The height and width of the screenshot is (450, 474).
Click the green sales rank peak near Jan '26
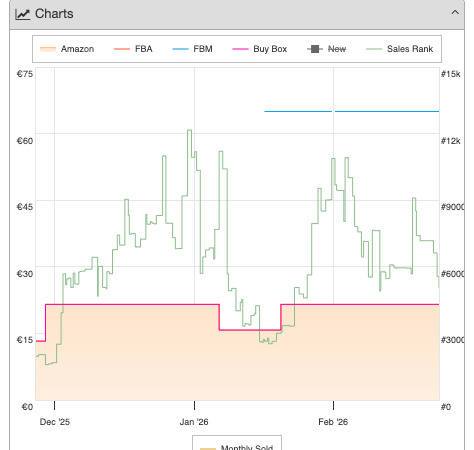pos(189,130)
